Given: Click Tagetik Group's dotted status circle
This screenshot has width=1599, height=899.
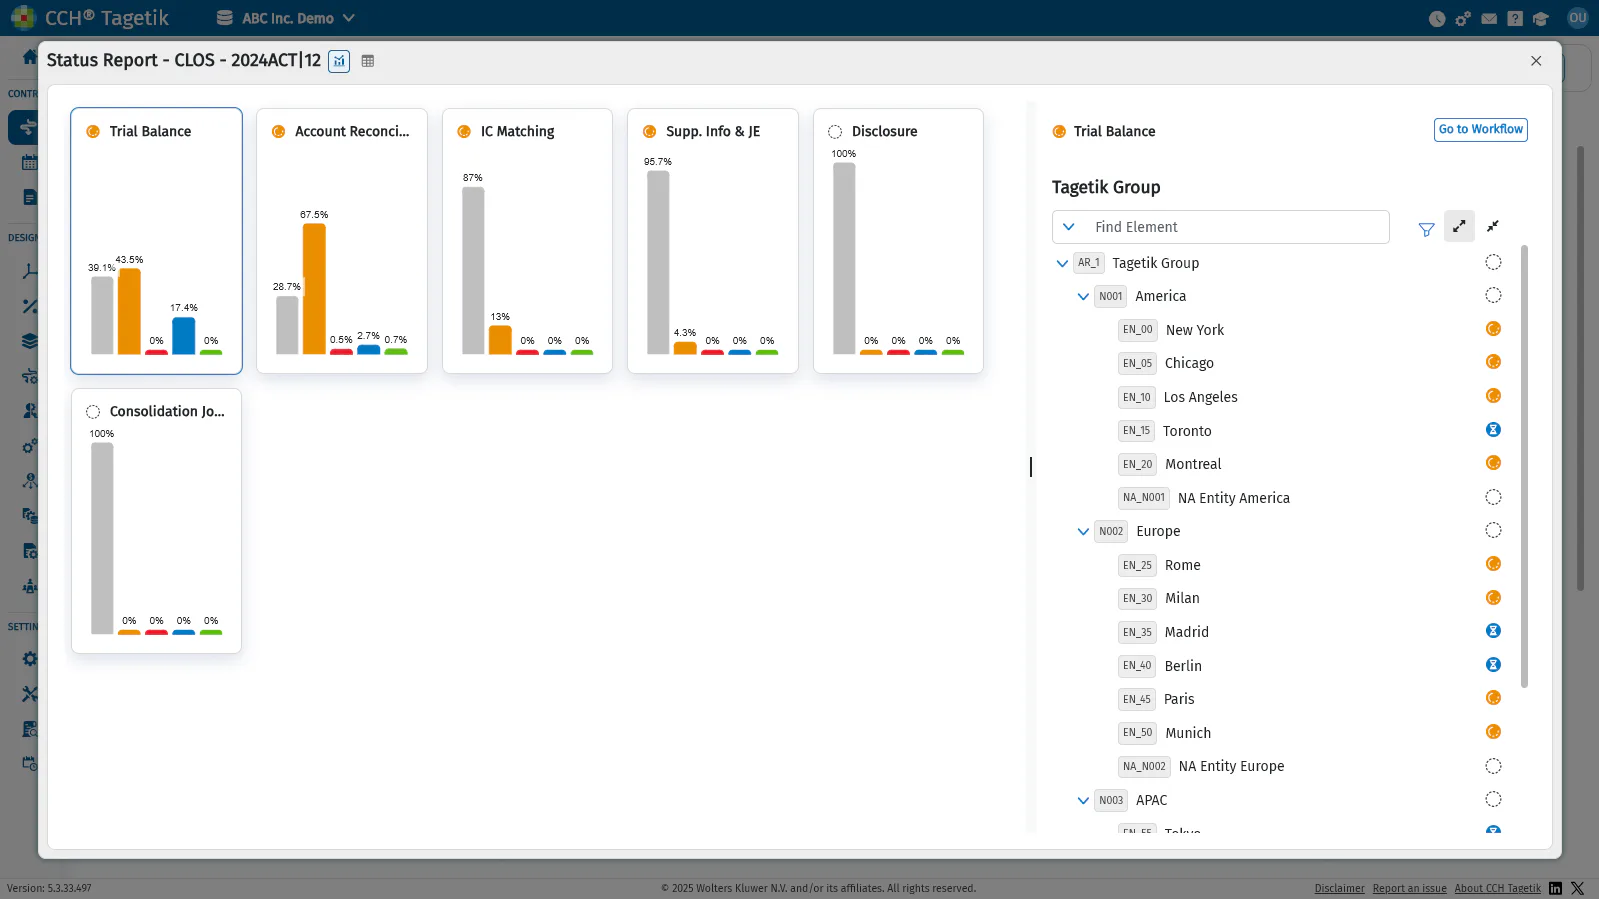Looking at the screenshot, I should click(x=1493, y=262).
